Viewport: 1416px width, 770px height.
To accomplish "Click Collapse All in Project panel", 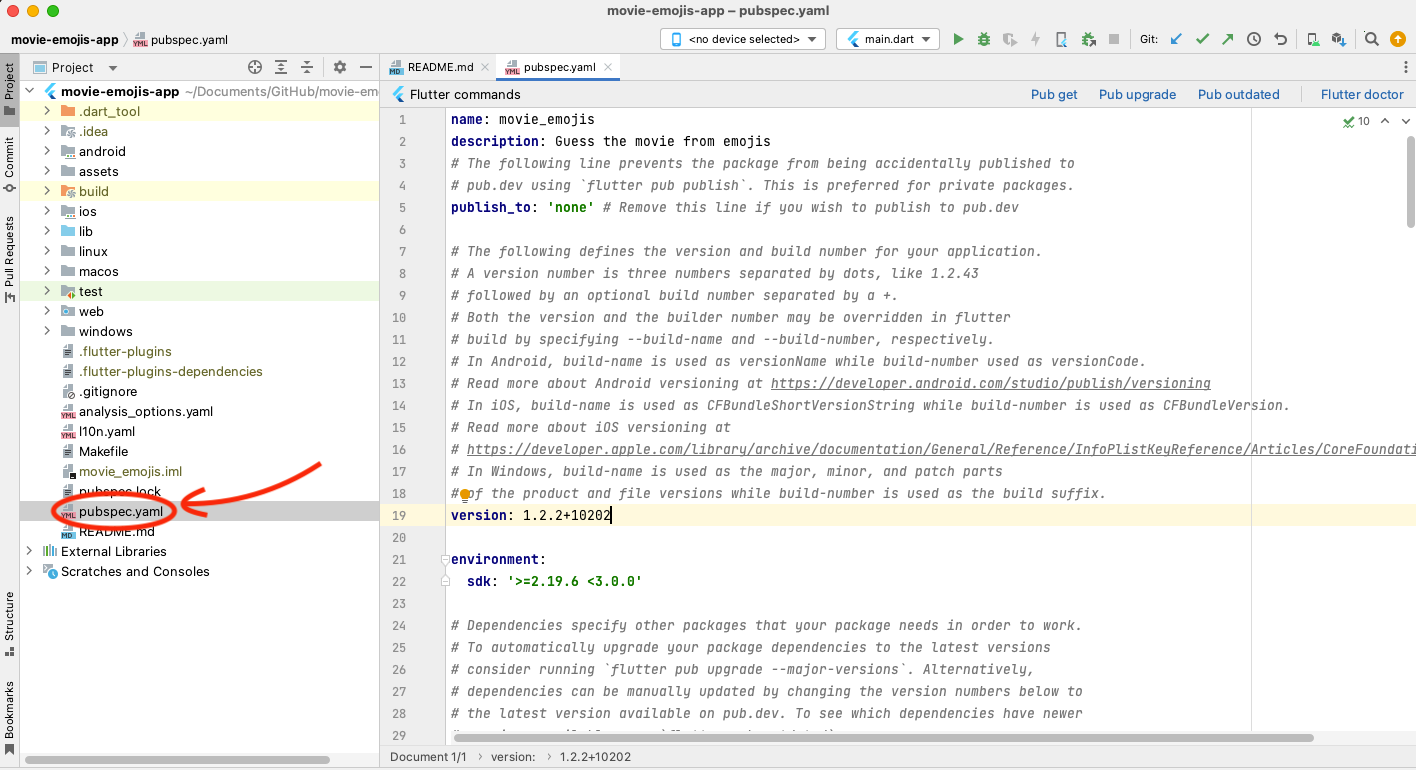I will (x=307, y=67).
